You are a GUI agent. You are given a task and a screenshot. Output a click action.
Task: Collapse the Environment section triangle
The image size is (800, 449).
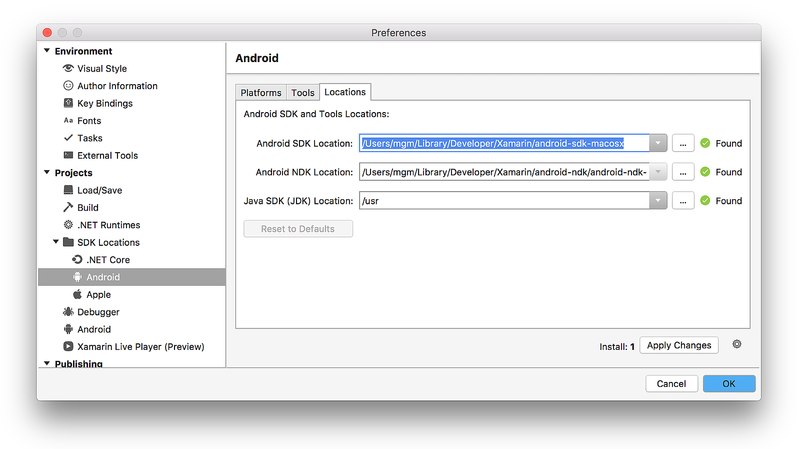47,51
